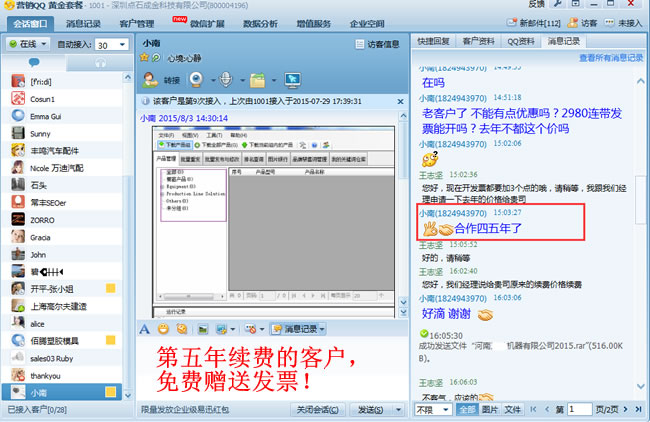Viewport: 650px width, 422px height.
Task: Click the message-record panel scroll-up arrow
Action: 640,82
